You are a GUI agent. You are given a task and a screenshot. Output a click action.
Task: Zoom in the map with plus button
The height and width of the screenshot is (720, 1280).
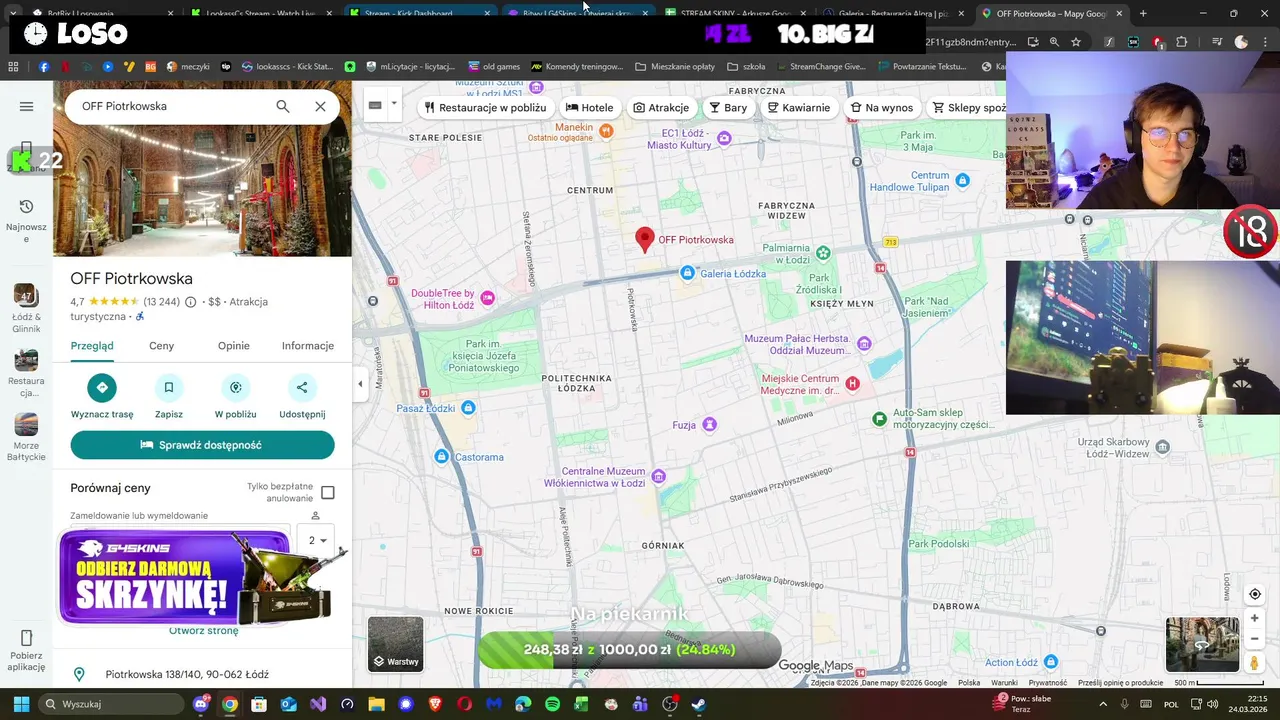[x=1255, y=618]
